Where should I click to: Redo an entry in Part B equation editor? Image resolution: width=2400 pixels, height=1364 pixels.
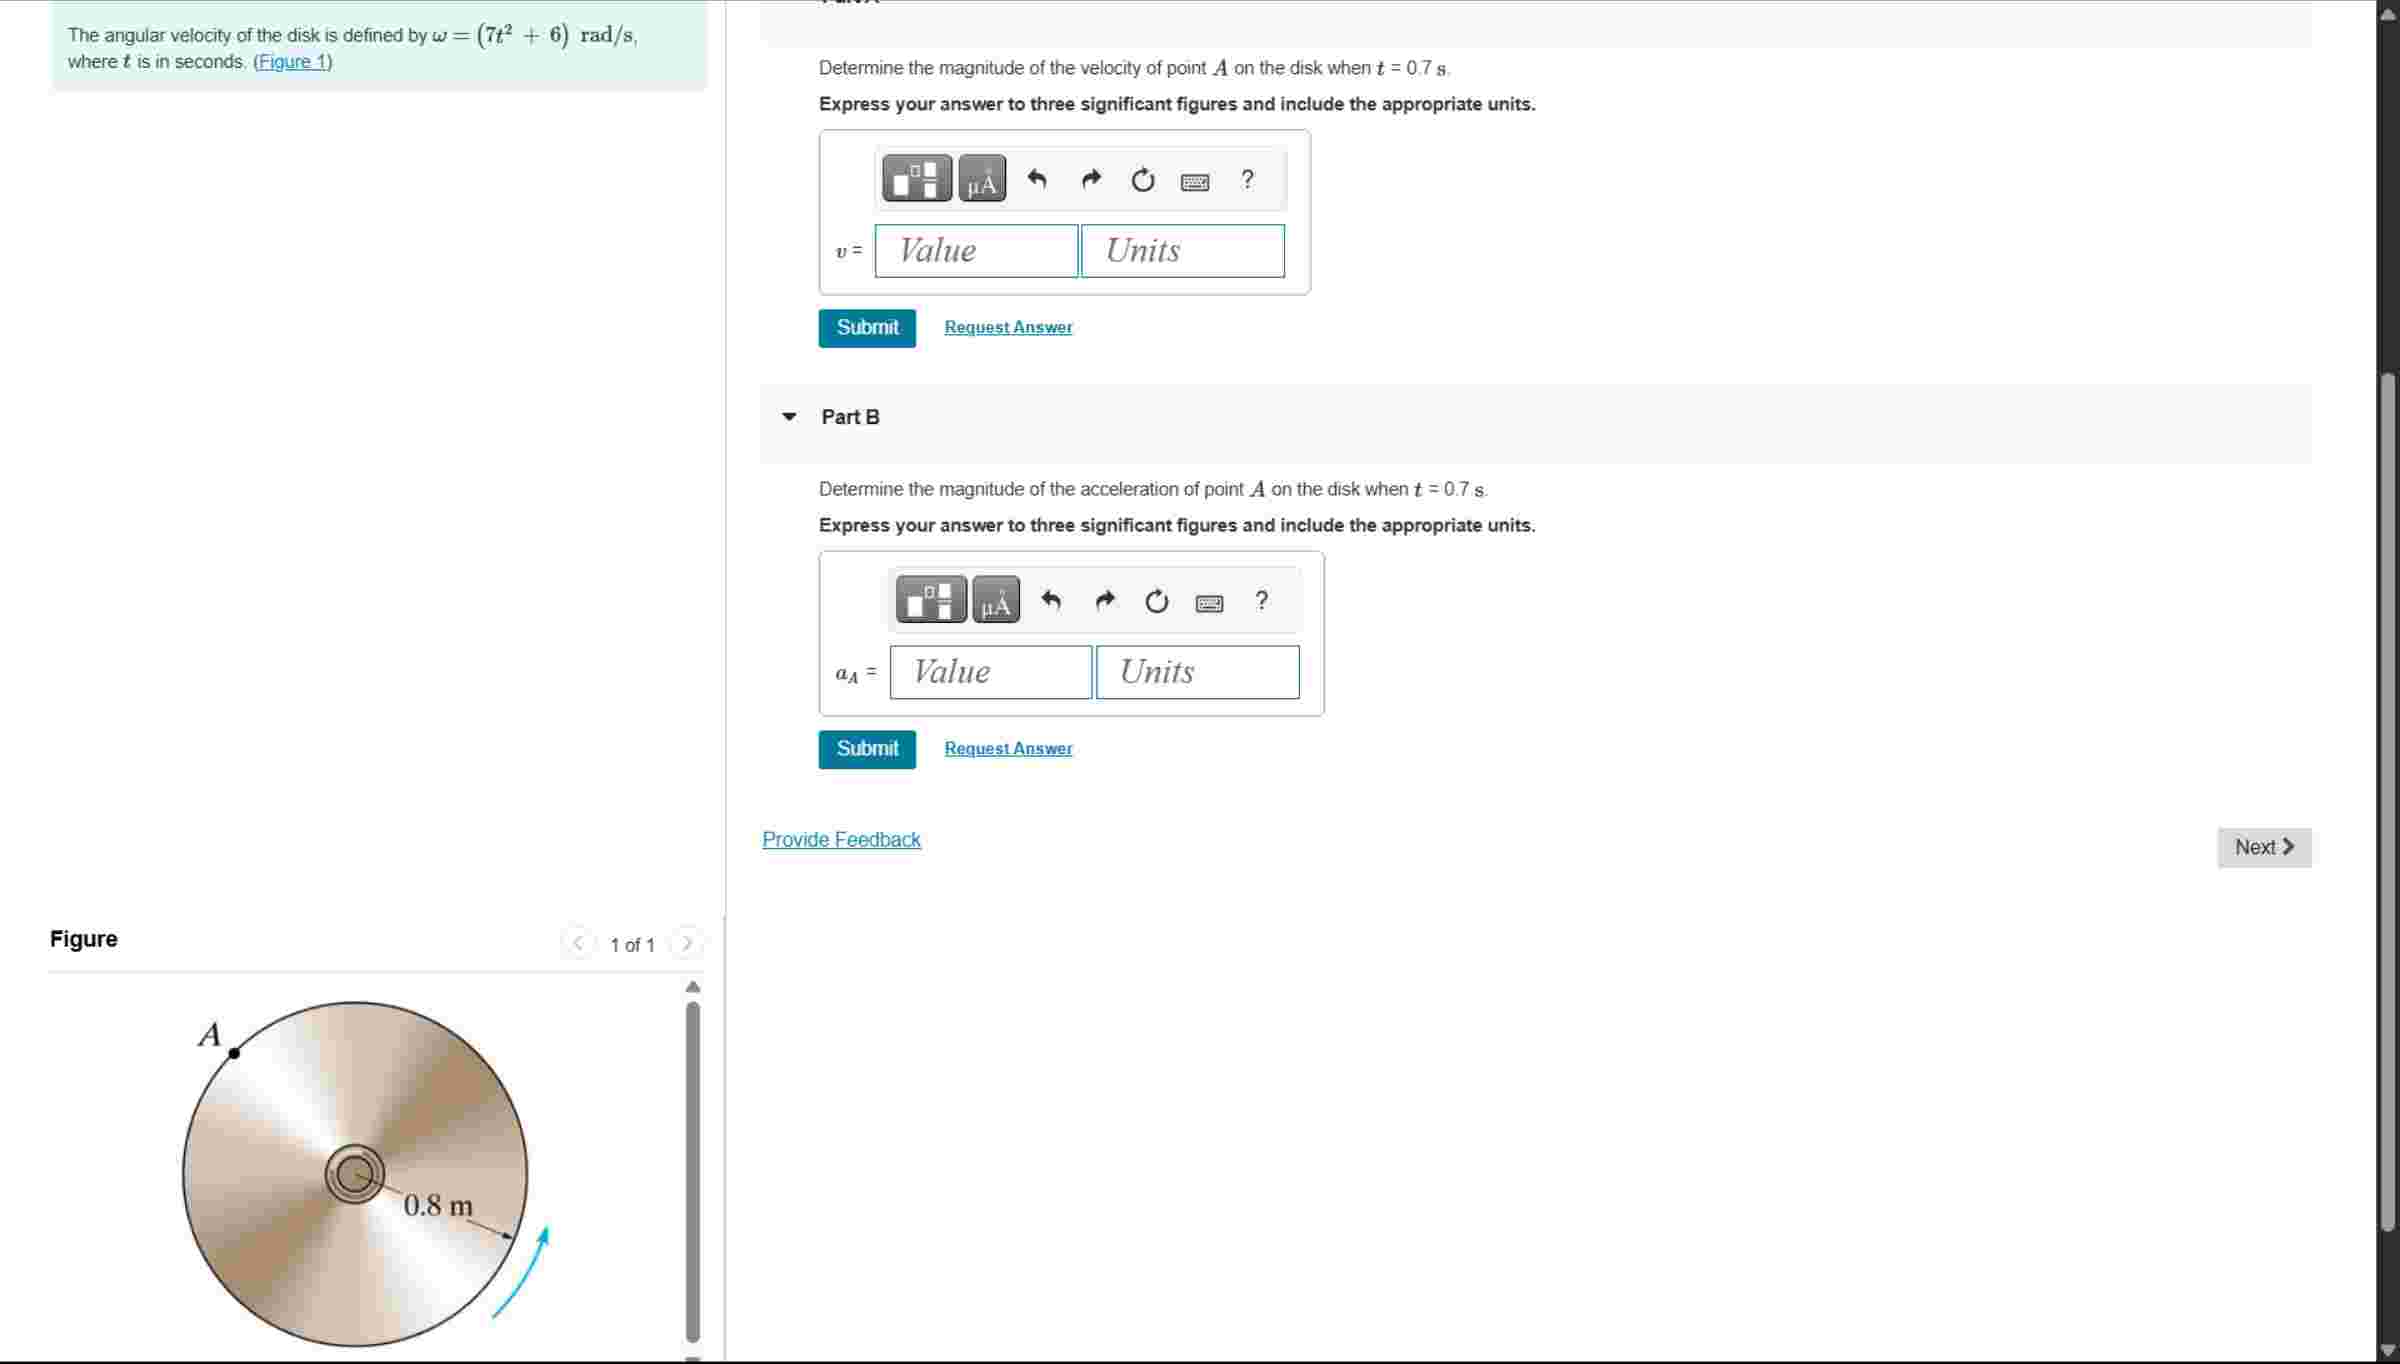pos(1104,601)
